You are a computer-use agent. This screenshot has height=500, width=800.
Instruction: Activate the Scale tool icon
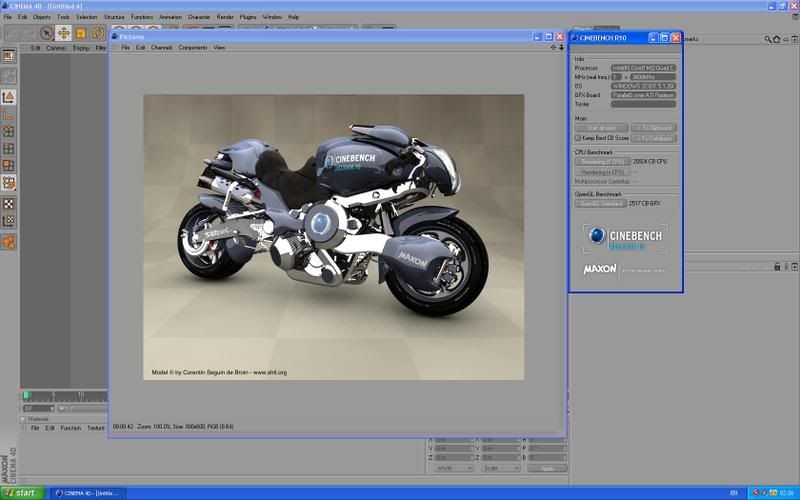(81, 33)
